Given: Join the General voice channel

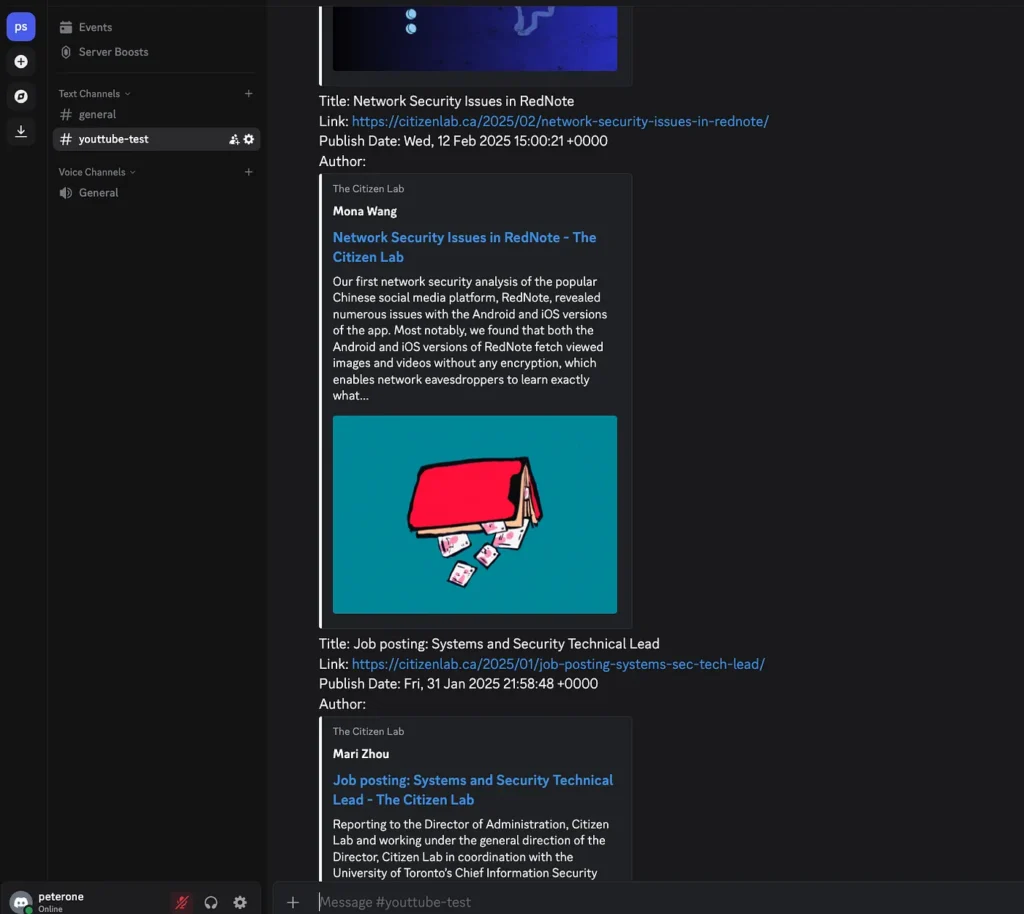Looking at the screenshot, I should coord(97,192).
